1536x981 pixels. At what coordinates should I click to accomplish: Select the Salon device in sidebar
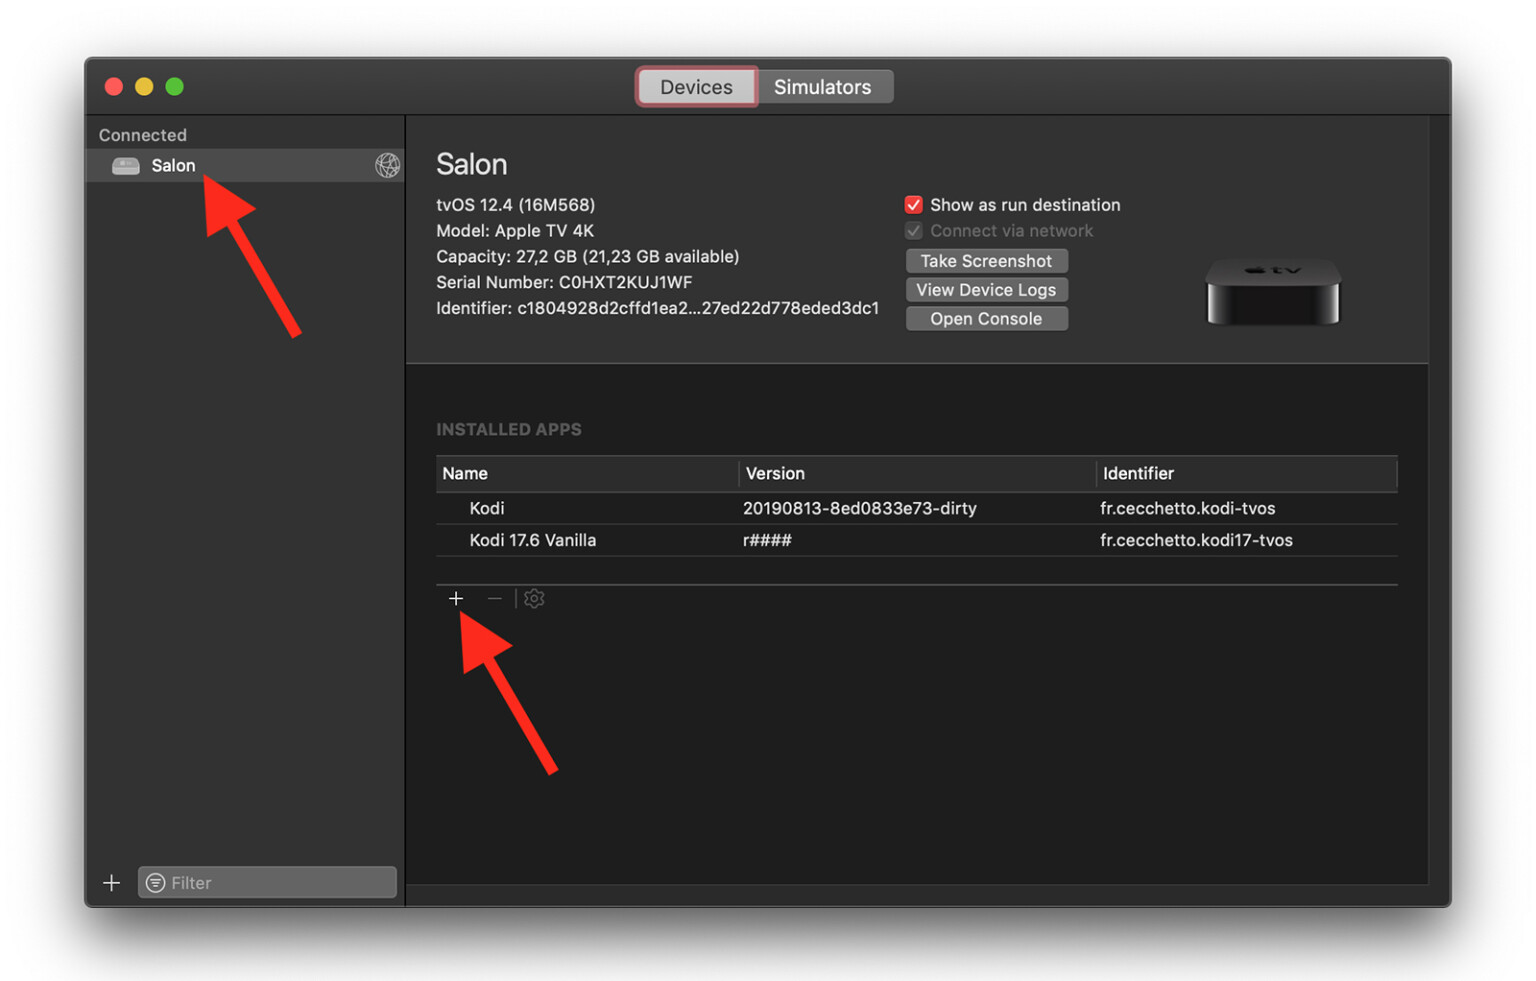245,166
